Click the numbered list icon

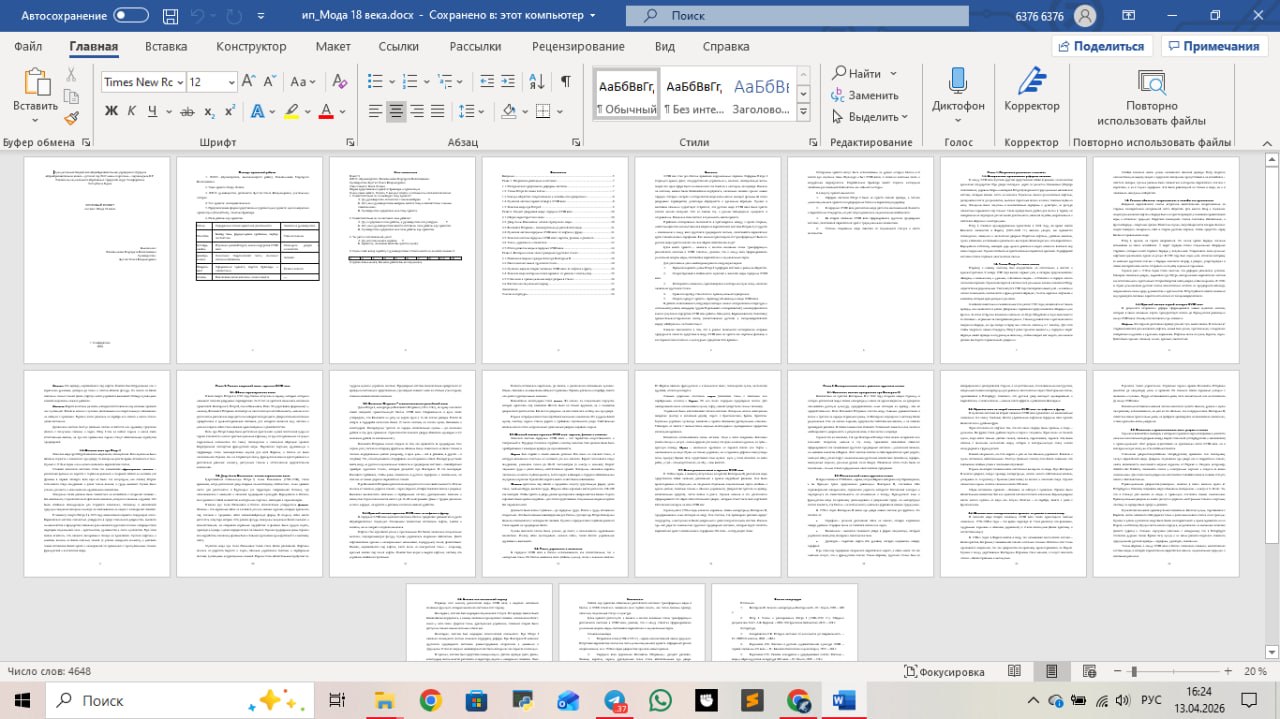click(410, 82)
